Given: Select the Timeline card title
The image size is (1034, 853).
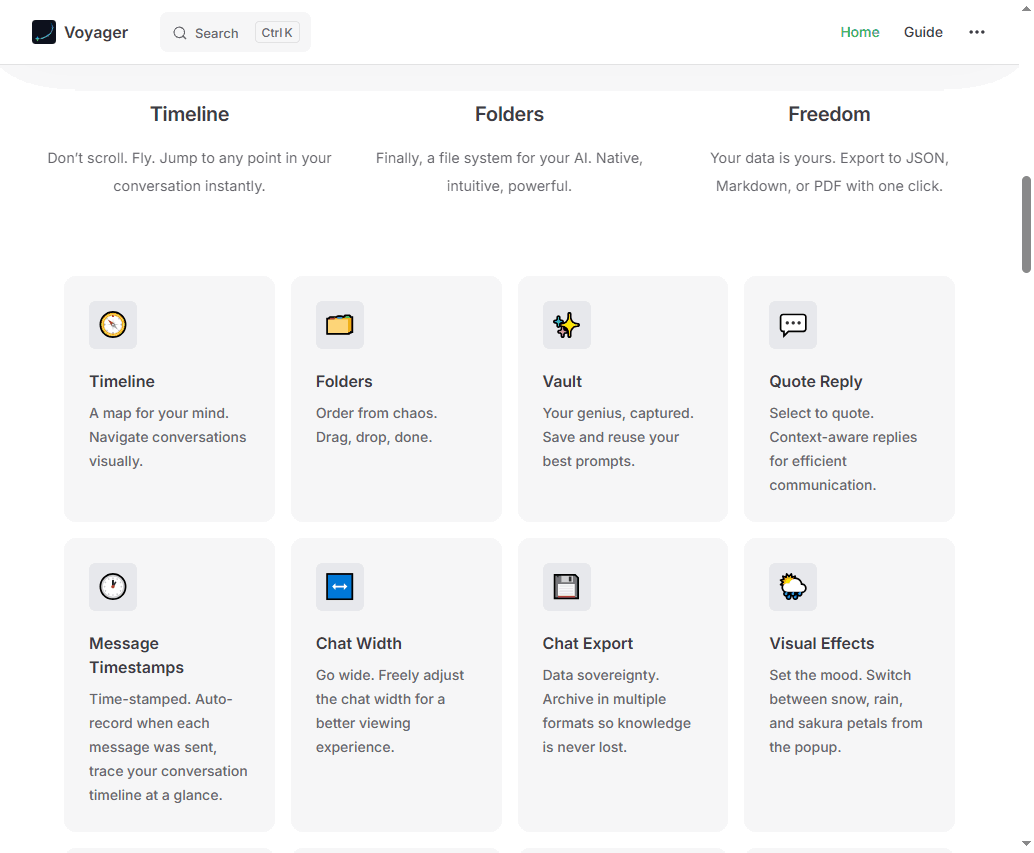Looking at the screenshot, I should pos(122,382).
